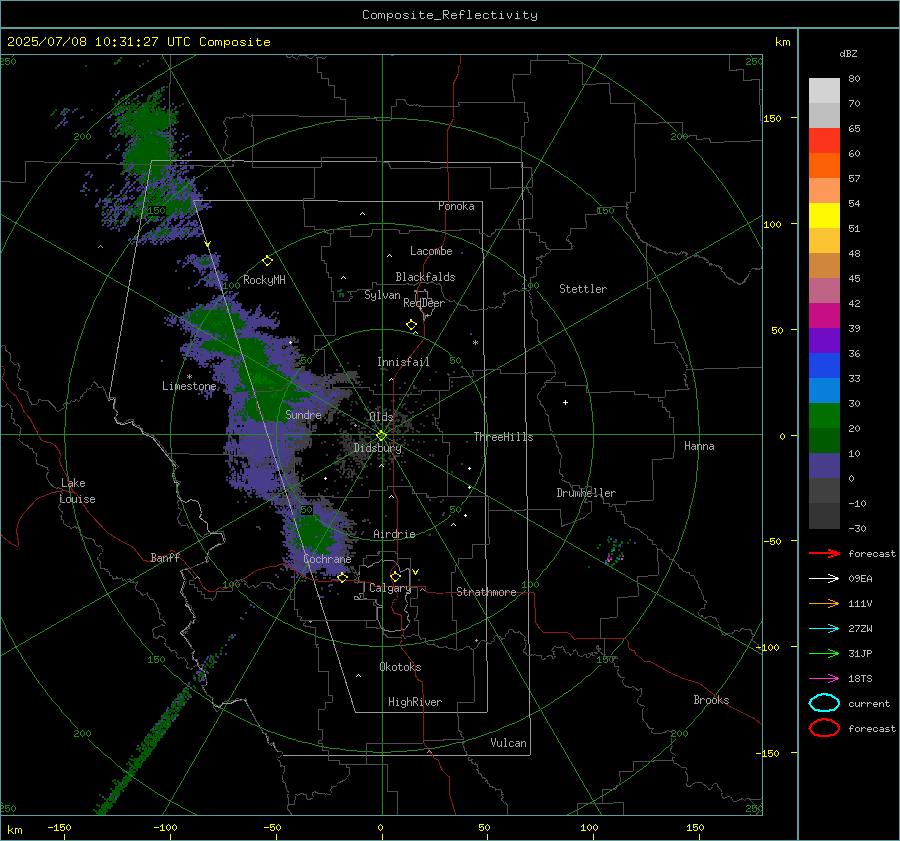900x841 pixels.
Task: Click the Okotoks label
Action: point(400,667)
